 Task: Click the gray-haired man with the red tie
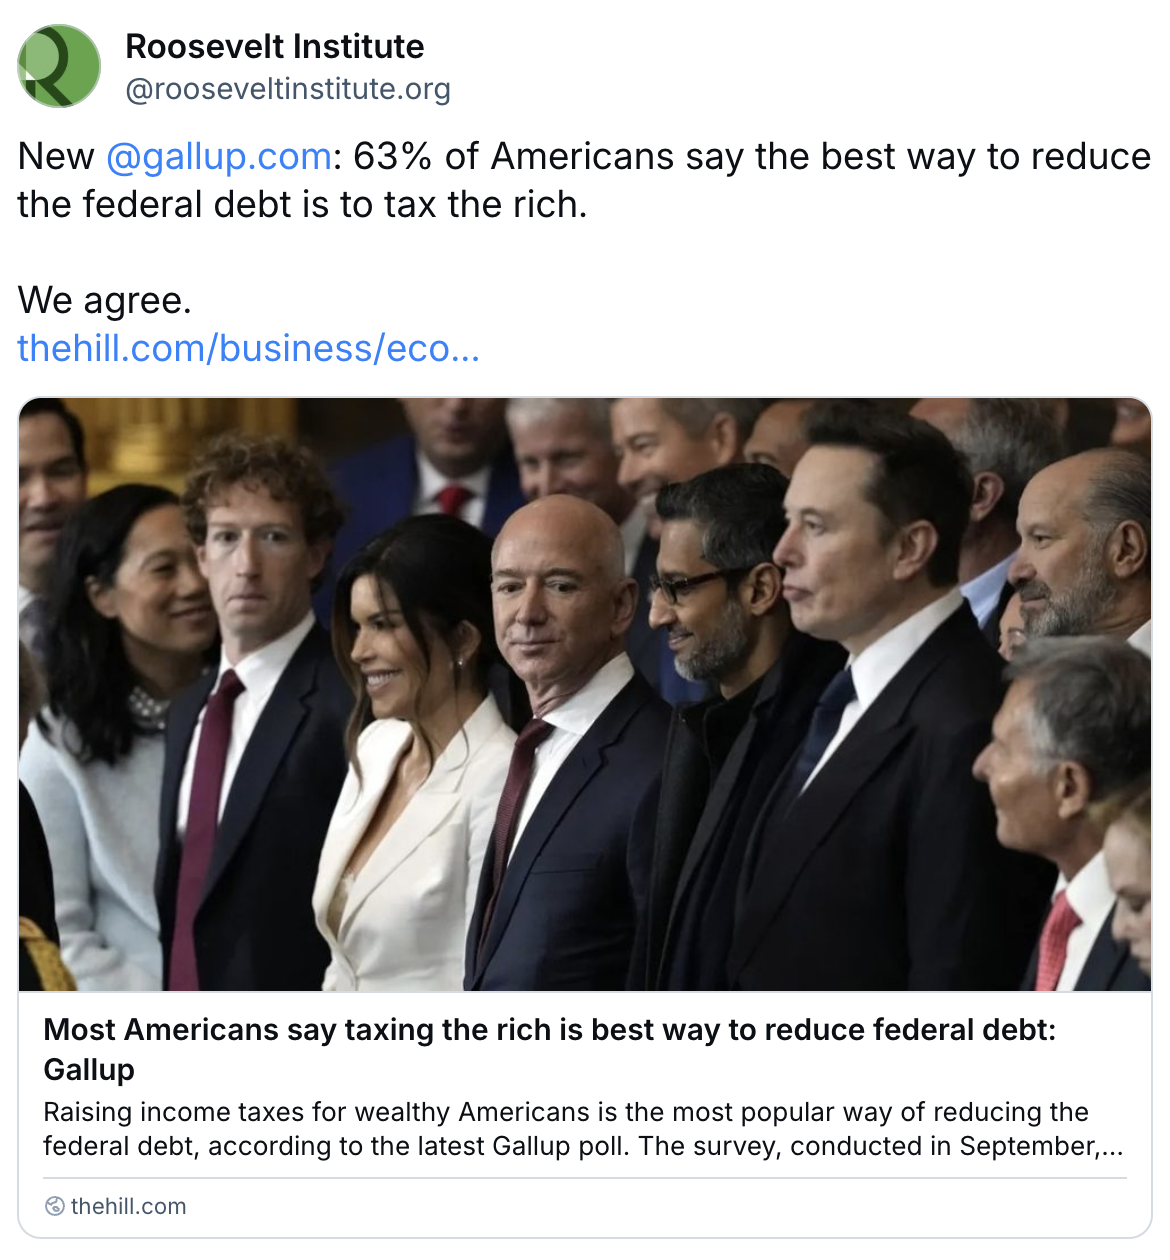(x=1060, y=800)
